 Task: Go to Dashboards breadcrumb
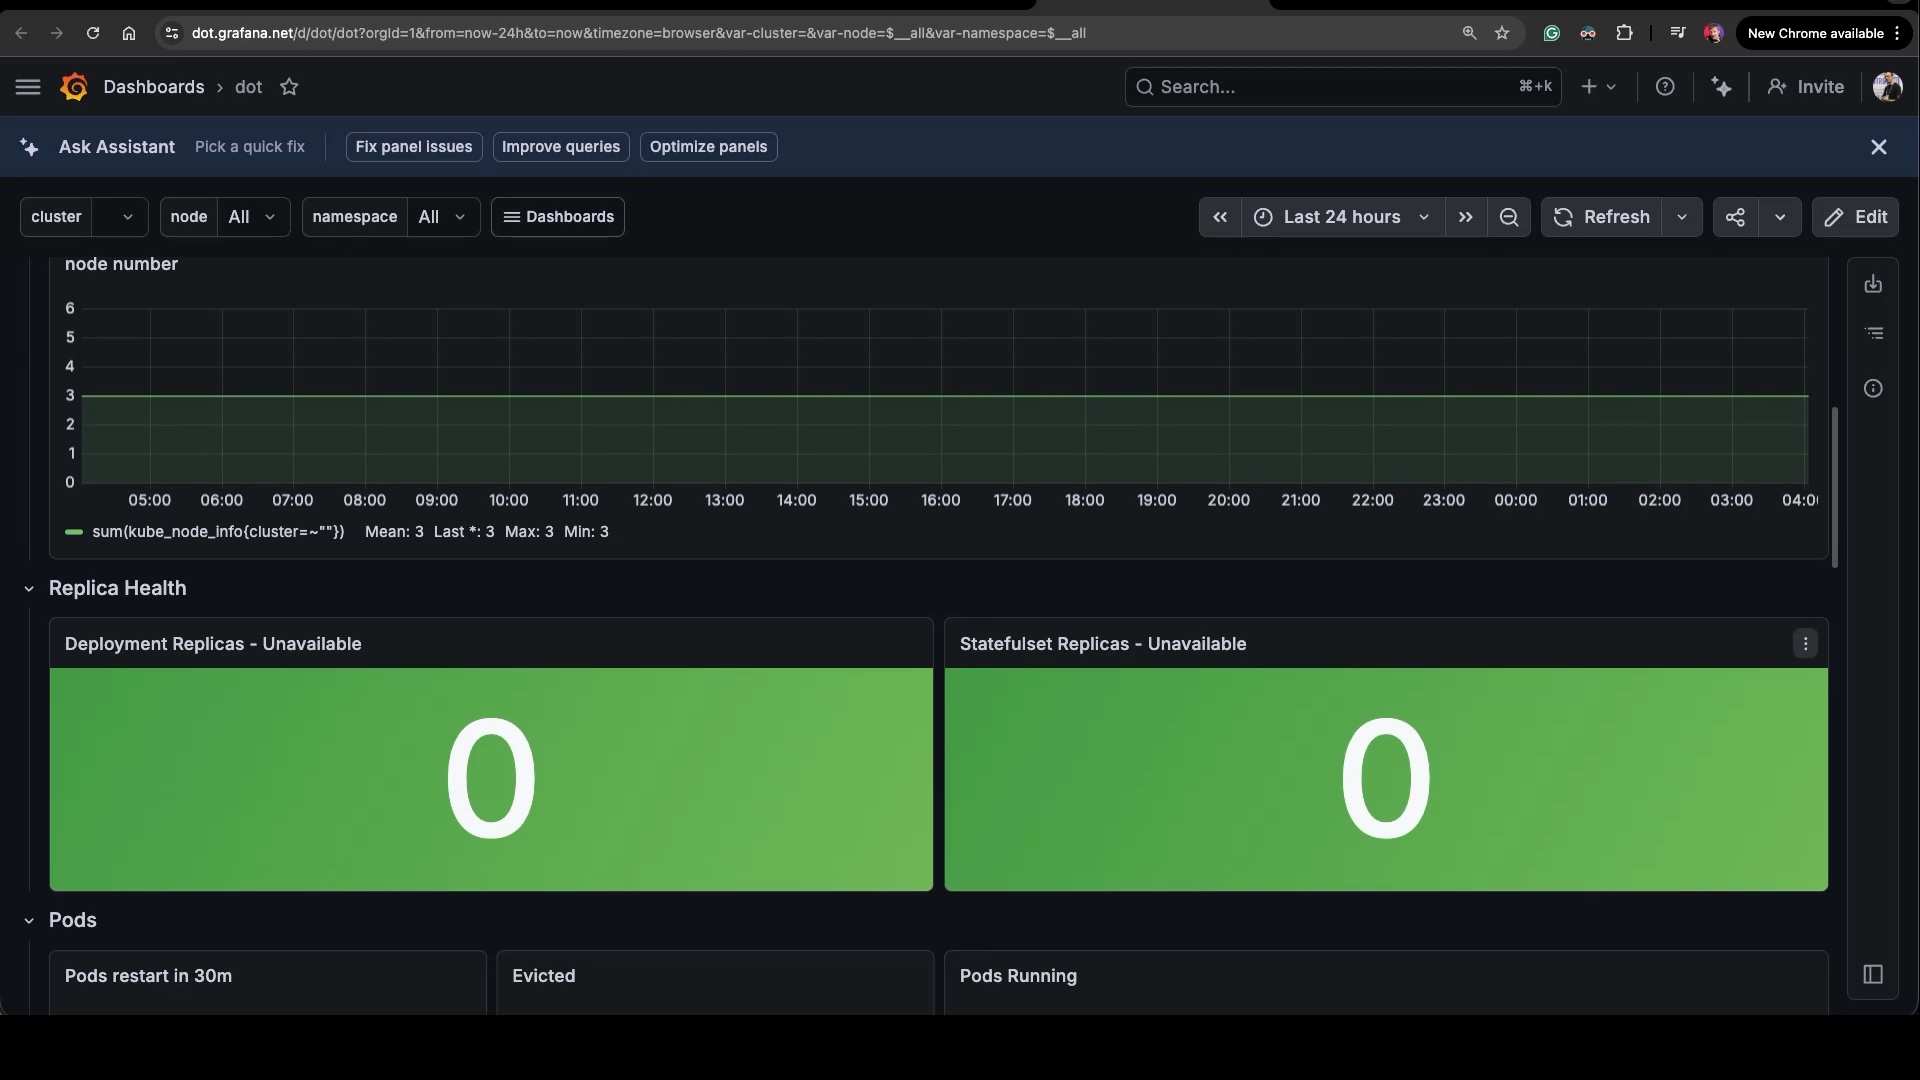tap(153, 87)
